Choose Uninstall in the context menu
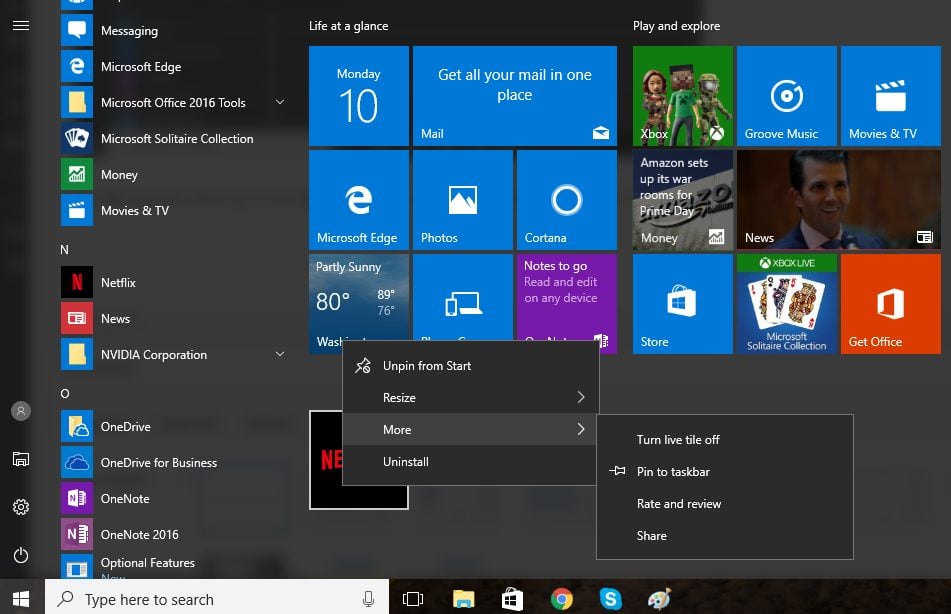This screenshot has height=614, width=951. (x=470, y=462)
